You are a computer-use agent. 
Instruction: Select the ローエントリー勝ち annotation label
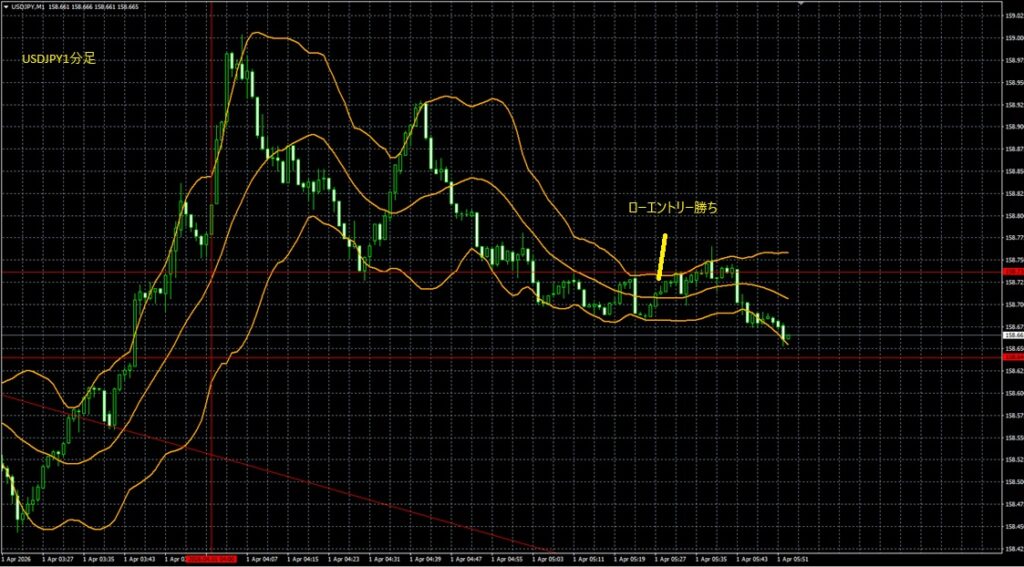tap(672, 208)
